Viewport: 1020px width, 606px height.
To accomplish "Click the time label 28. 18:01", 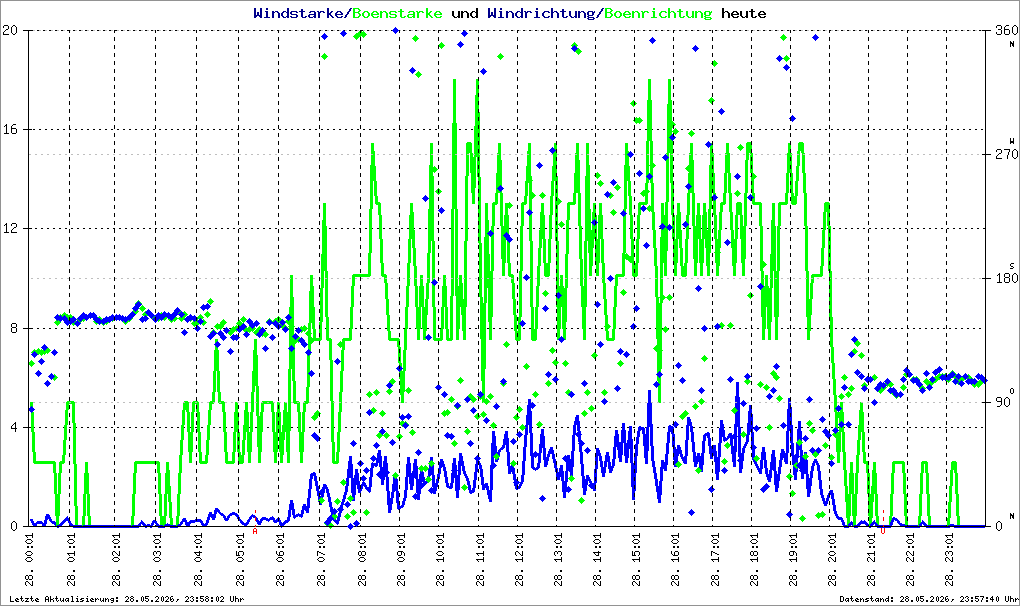I will [x=755, y=560].
